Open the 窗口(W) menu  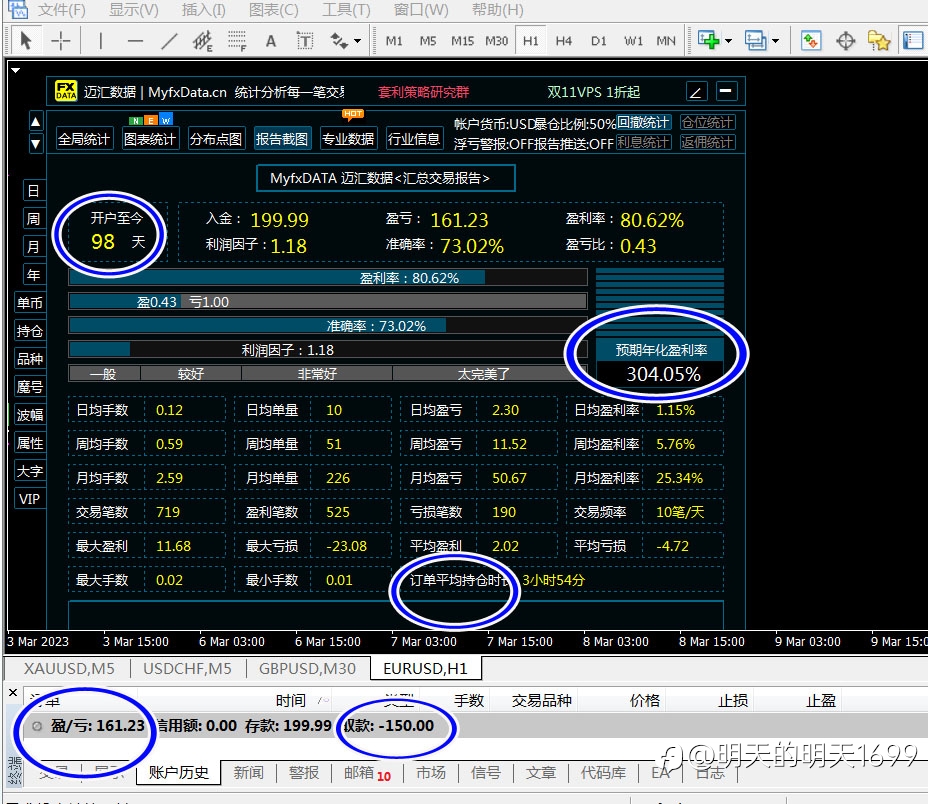[x=421, y=9]
